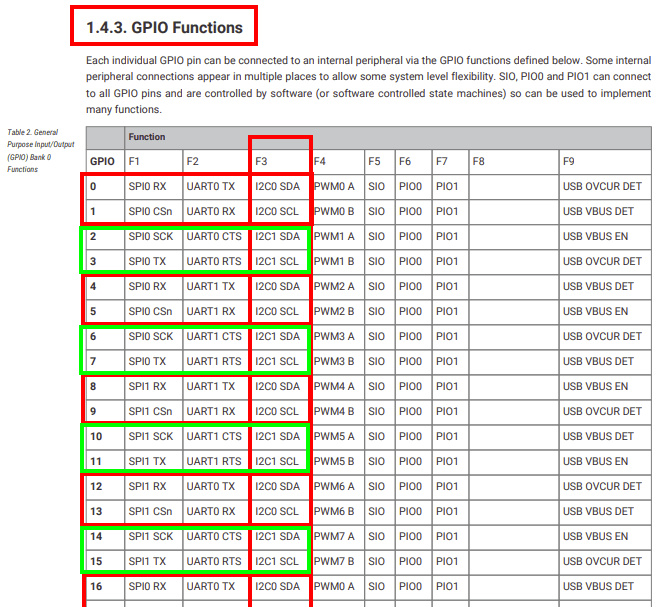
Task: Select 'SPI0 SCK' in GPIO 6 row
Action: (151, 336)
